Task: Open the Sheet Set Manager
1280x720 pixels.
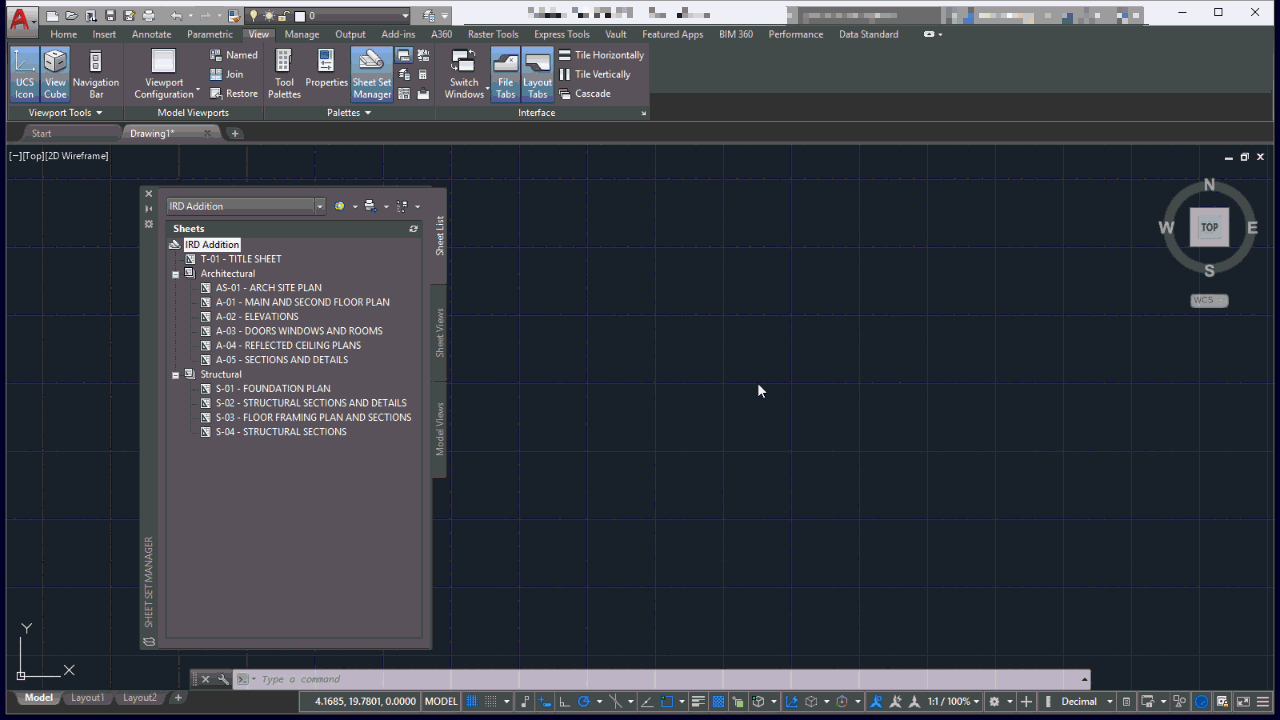Action: click(371, 72)
